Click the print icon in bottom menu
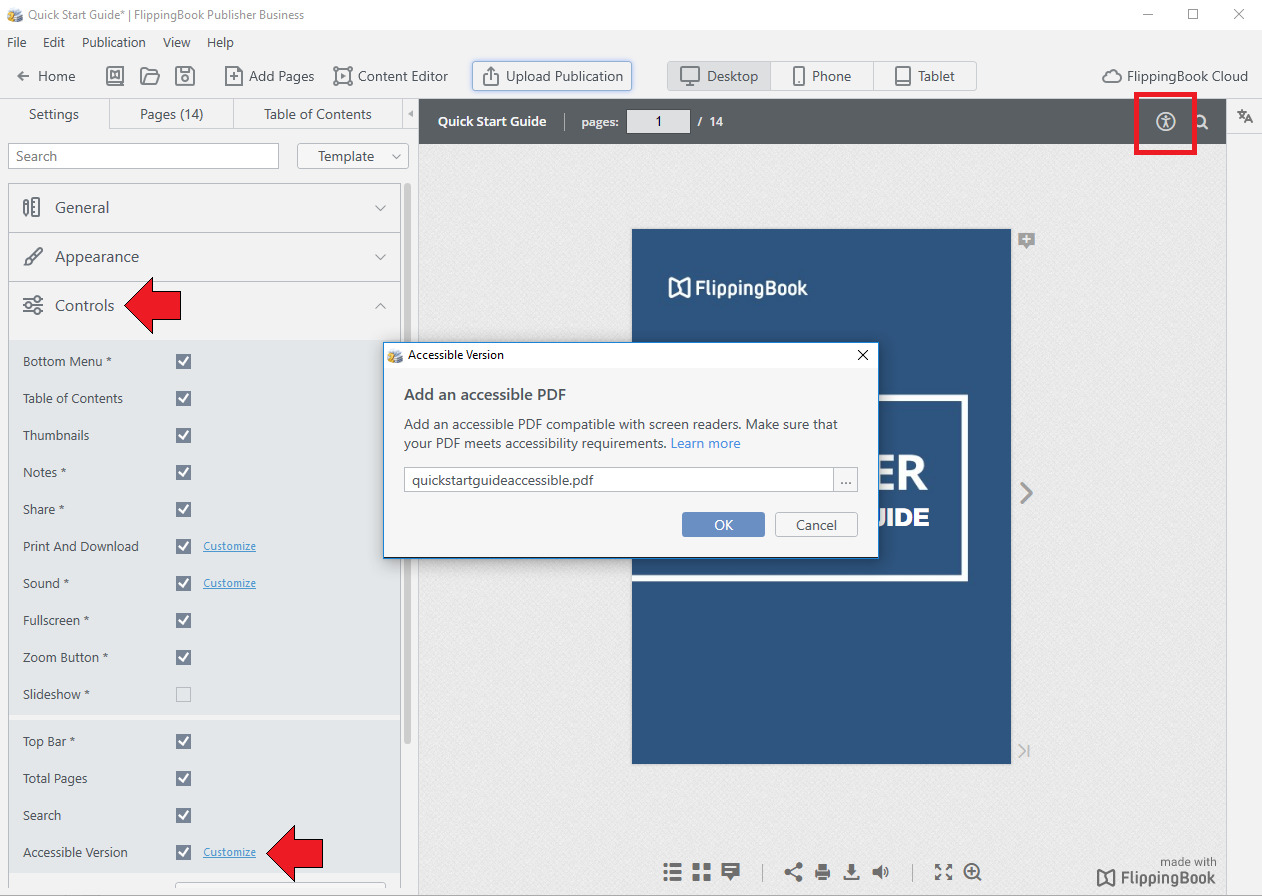1262x896 pixels. click(x=822, y=872)
